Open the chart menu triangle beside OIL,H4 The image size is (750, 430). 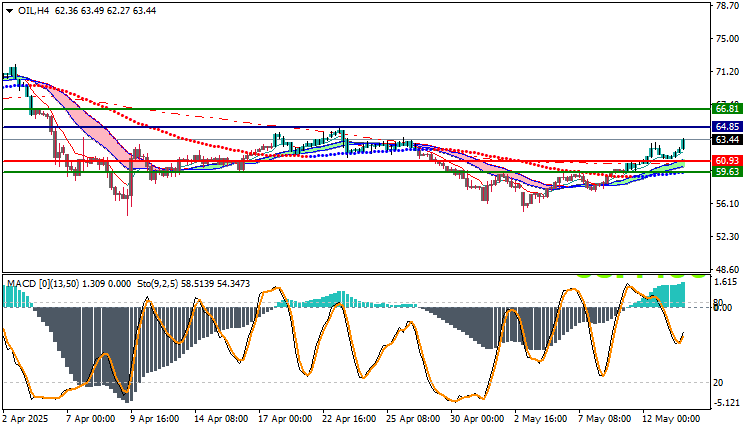(10, 11)
